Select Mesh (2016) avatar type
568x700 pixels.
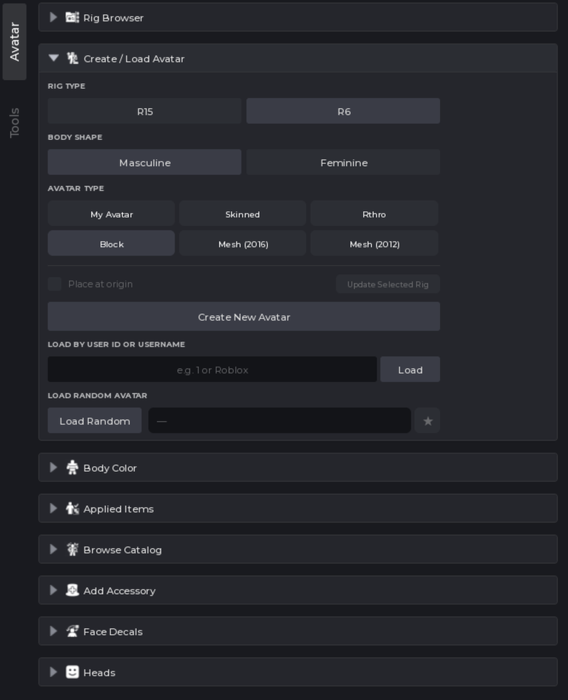pyautogui.click(x=242, y=243)
